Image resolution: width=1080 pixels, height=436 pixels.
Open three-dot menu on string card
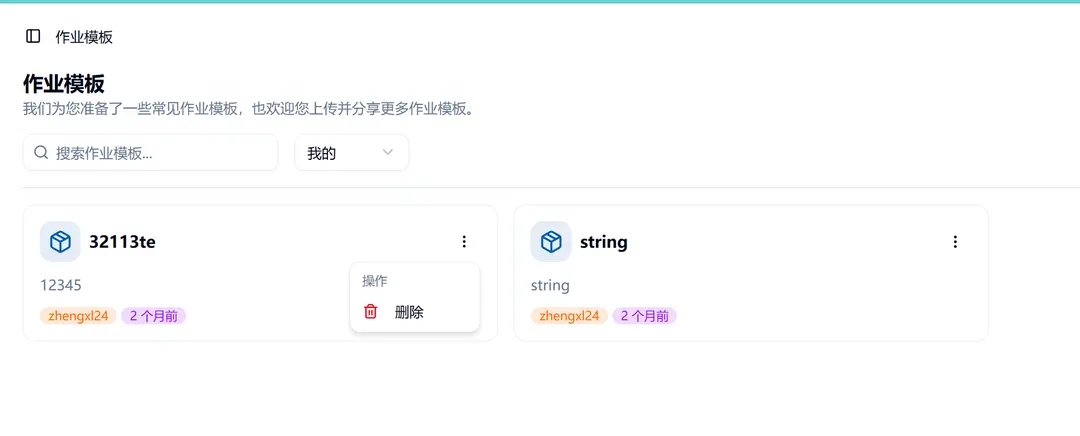(x=955, y=242)
